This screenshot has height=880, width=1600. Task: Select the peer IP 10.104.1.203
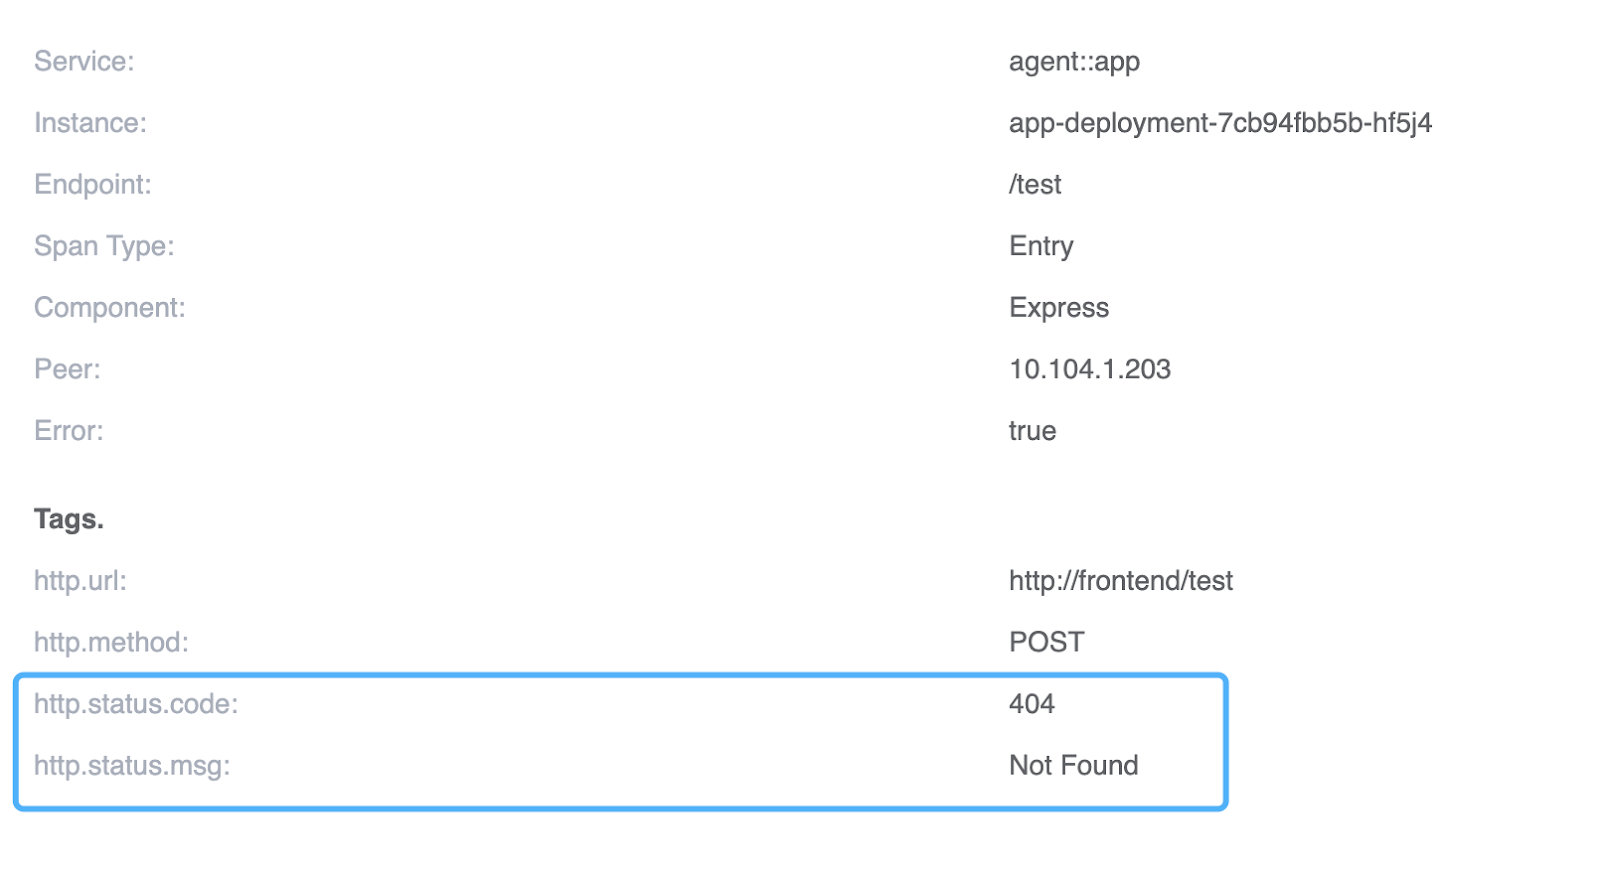click(1089, 370)
